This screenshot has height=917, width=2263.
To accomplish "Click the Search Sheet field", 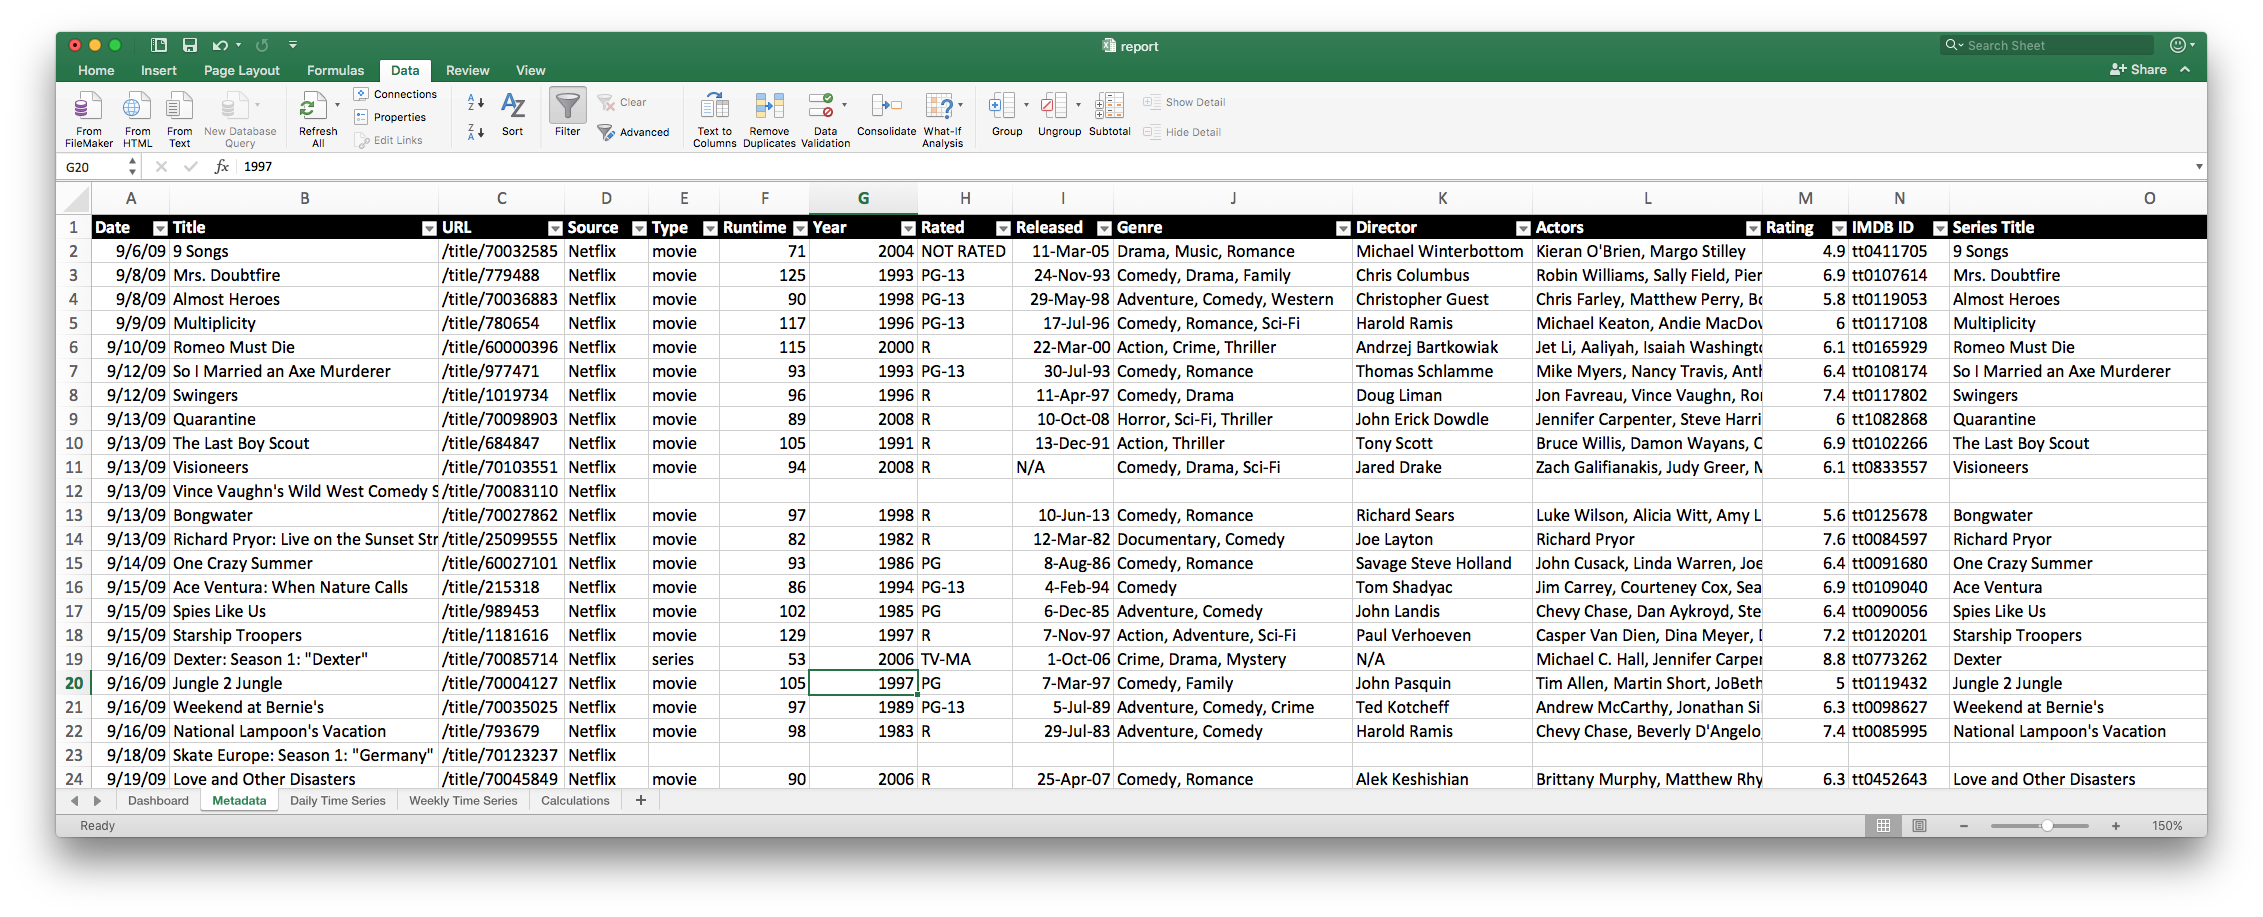I will tap(2047, 45).
